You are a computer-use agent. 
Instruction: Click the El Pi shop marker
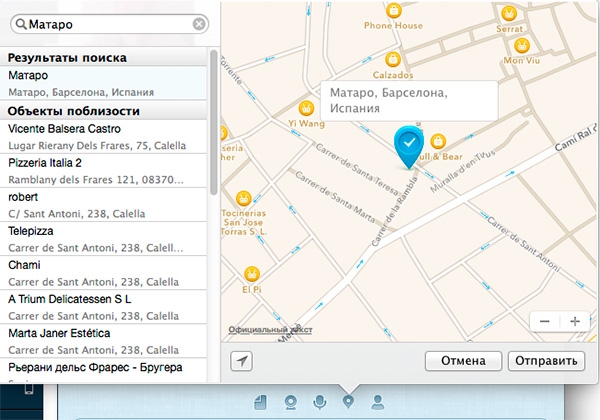click(x=253, y=272)
